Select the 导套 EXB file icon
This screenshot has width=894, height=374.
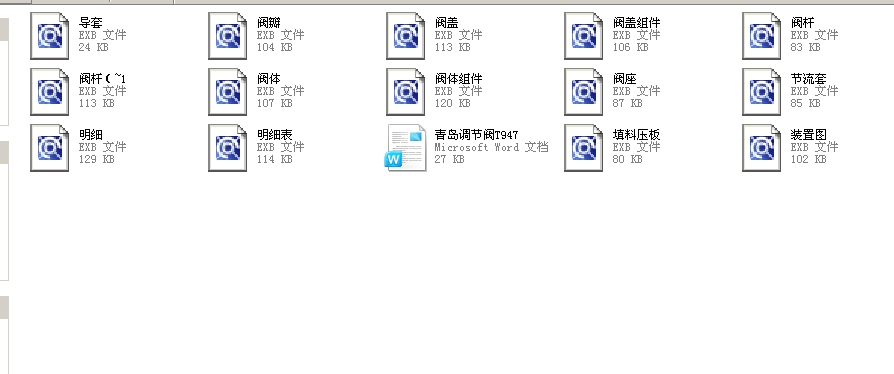tap(50, 36)
